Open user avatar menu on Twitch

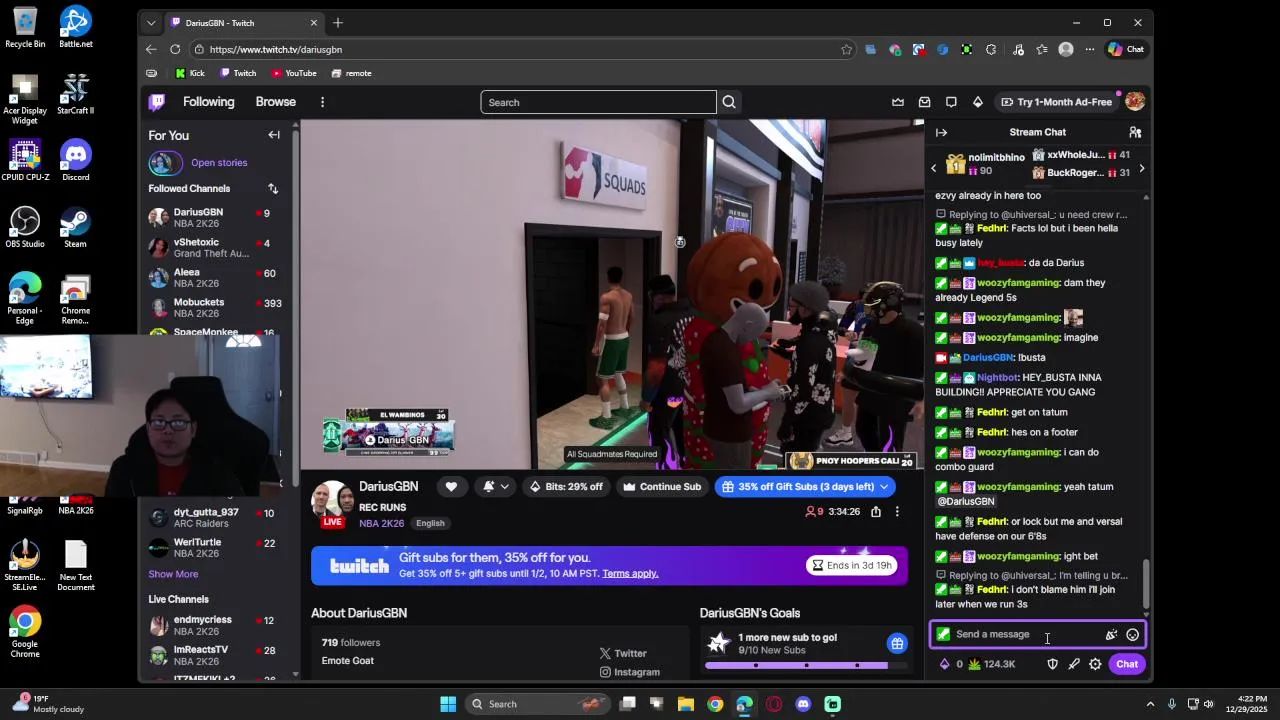click(1134, 102)
